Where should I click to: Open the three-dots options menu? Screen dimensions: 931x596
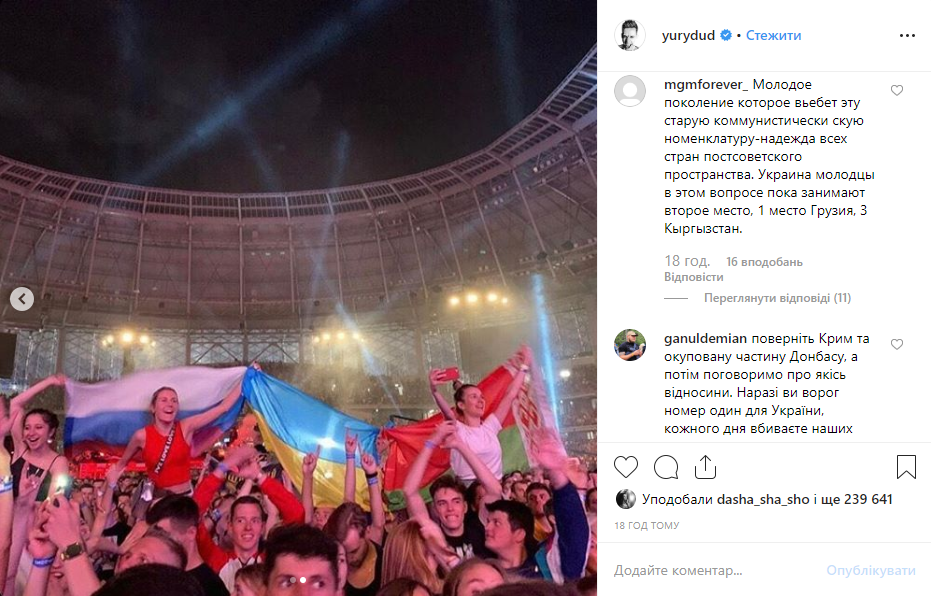(907, 36)
